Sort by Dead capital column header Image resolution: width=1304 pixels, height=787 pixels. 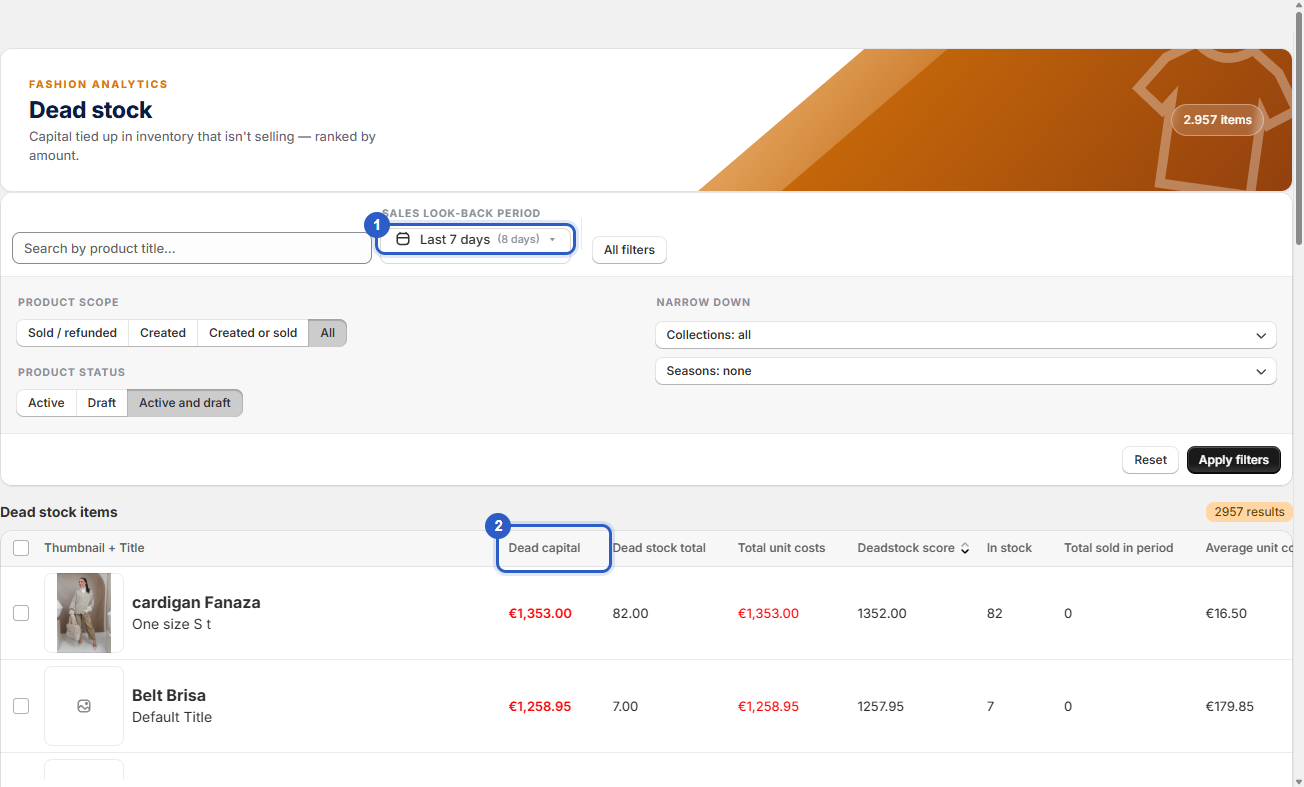(x=544, y=548)
